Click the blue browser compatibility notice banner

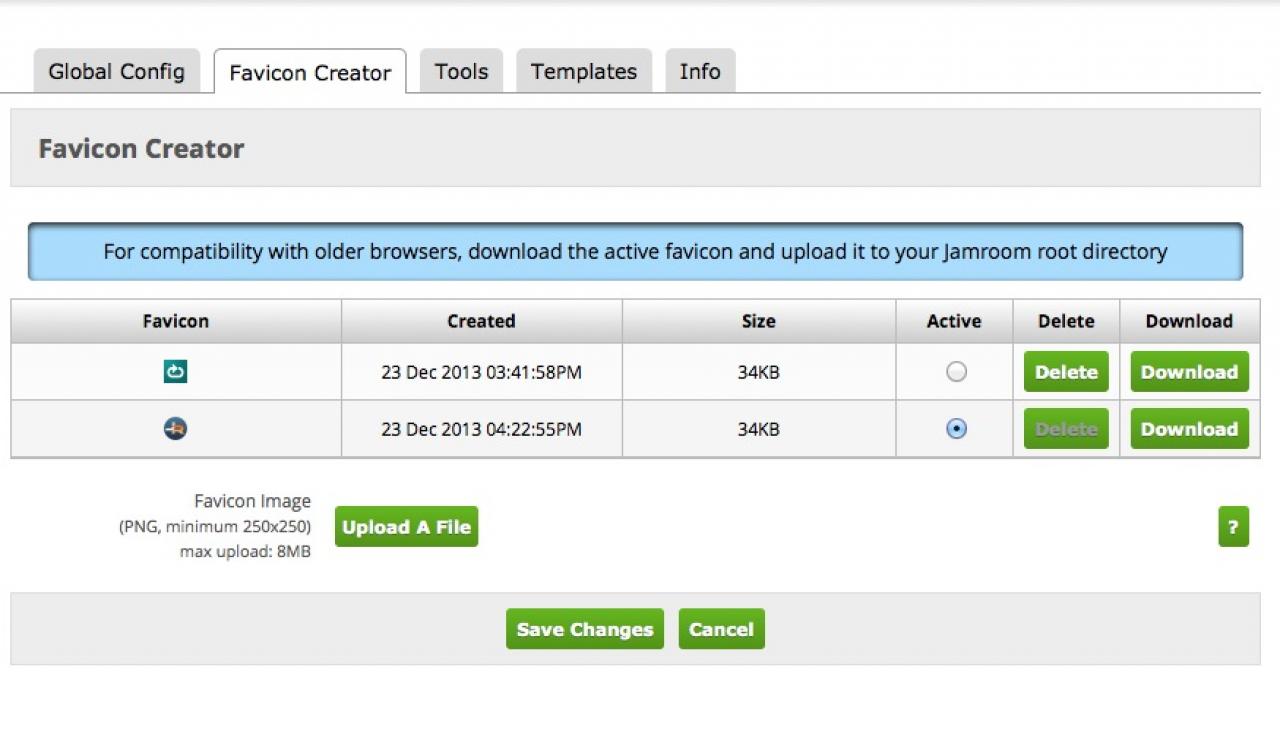point(635,251)
